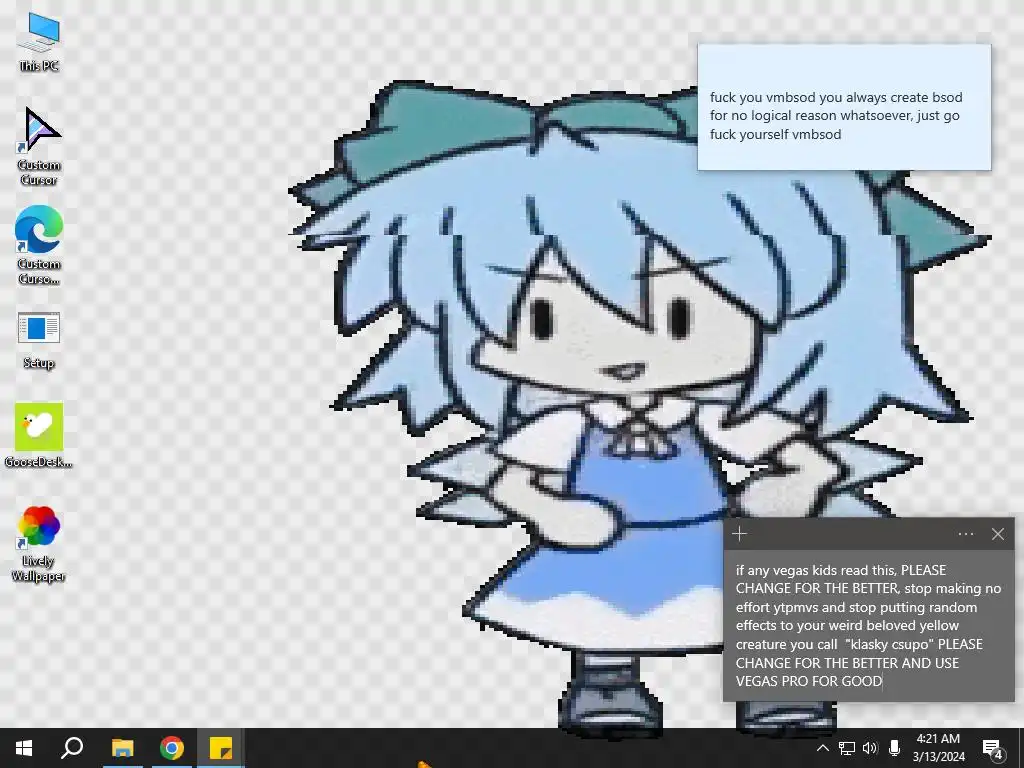Screen dimensions: 1024x768
Task: Add a new sticky note
Action: click(x=739, y=534)
